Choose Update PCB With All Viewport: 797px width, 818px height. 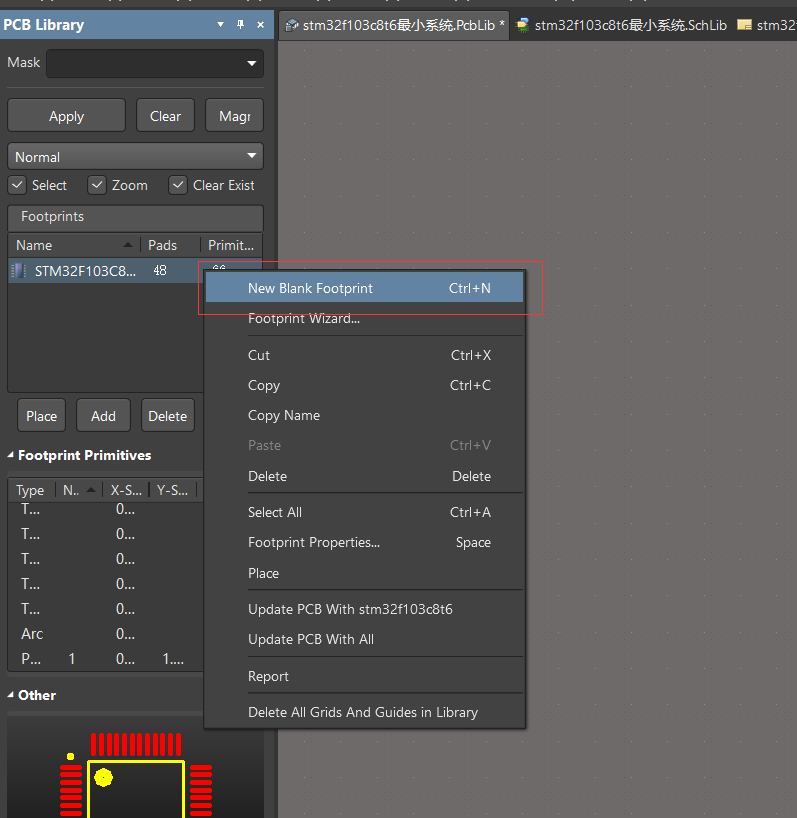(364, 639)
